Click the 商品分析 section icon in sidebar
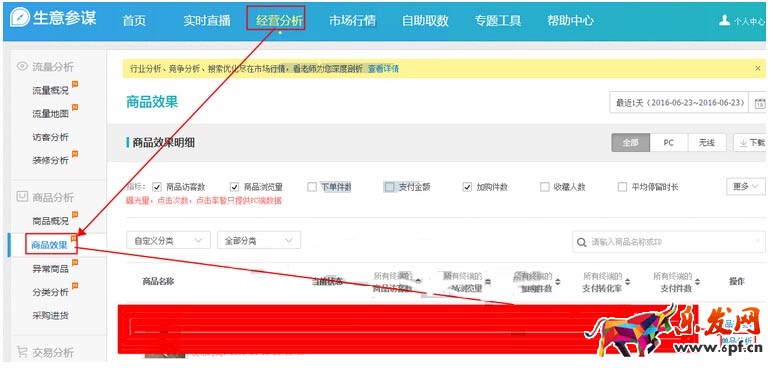Image resolution: width=773 pixels, height=368 pixels. pyautogui.click(x=22, y=197)
